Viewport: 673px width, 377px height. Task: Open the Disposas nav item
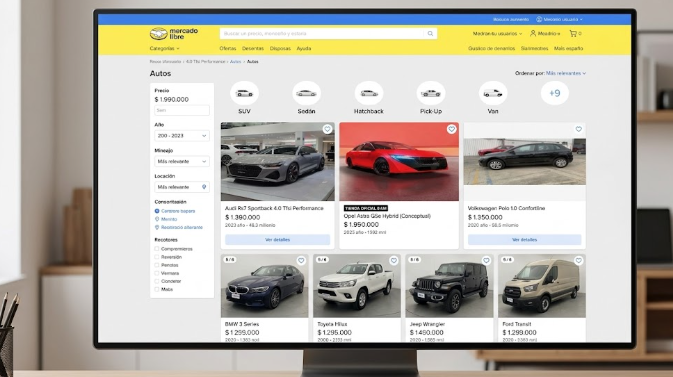pos(280,49)
